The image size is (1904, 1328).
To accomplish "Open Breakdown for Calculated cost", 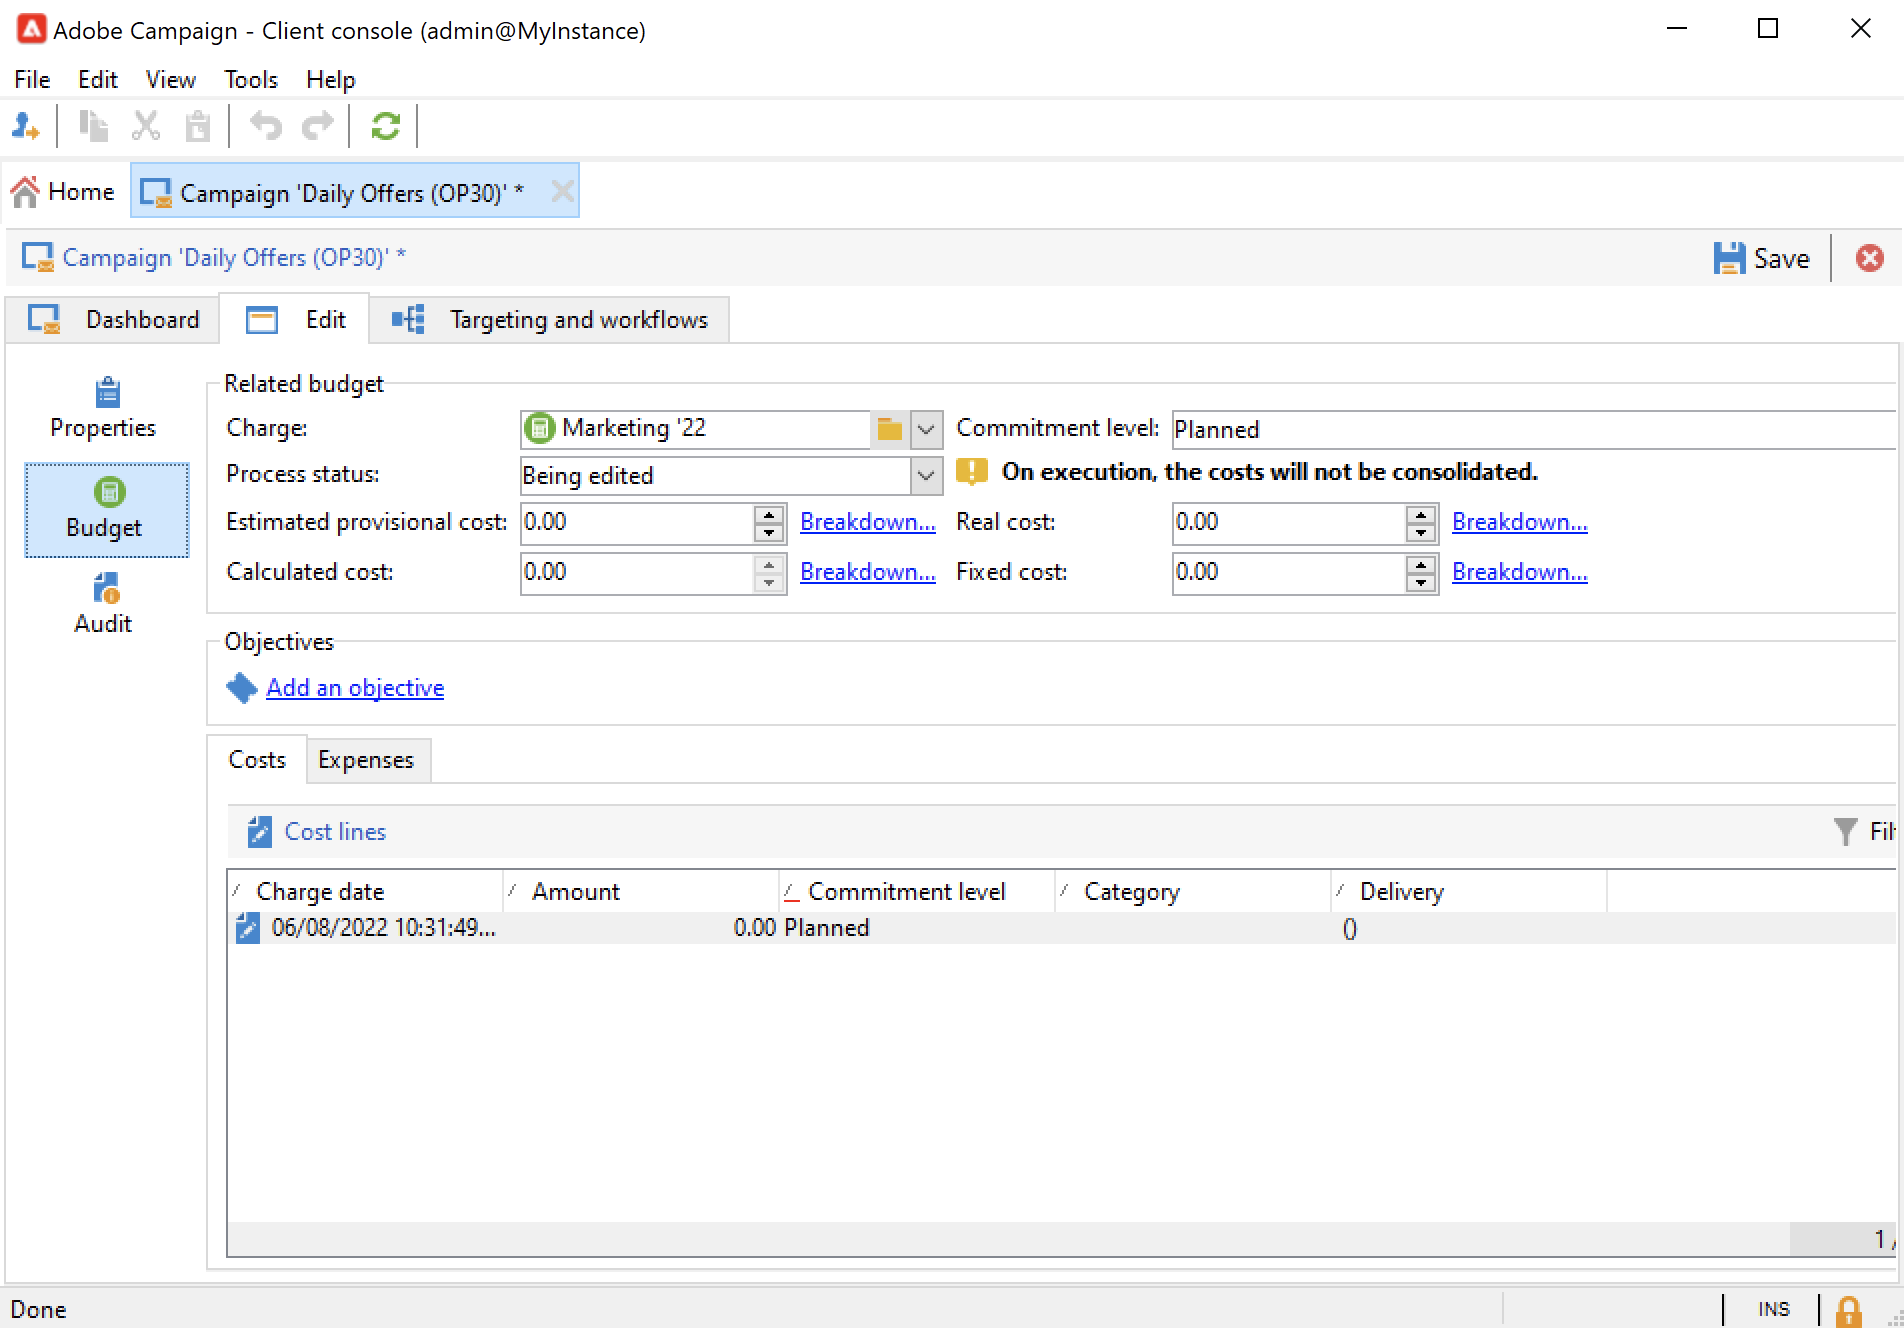I will pos(868,572).
